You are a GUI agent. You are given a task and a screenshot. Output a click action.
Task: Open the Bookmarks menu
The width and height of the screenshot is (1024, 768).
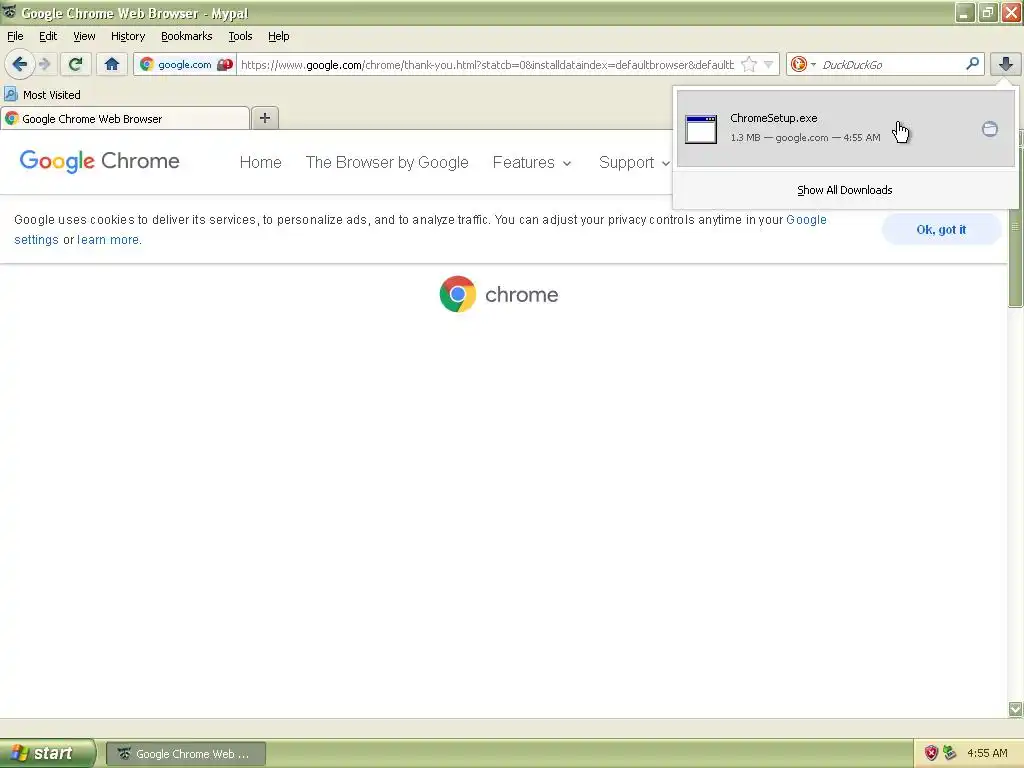point(187,36)
